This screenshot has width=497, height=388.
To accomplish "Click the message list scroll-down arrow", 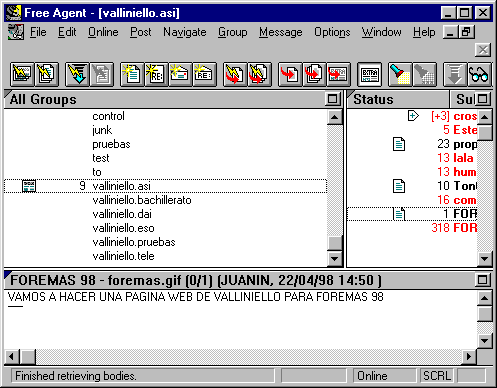I will (x=485, y=259).
